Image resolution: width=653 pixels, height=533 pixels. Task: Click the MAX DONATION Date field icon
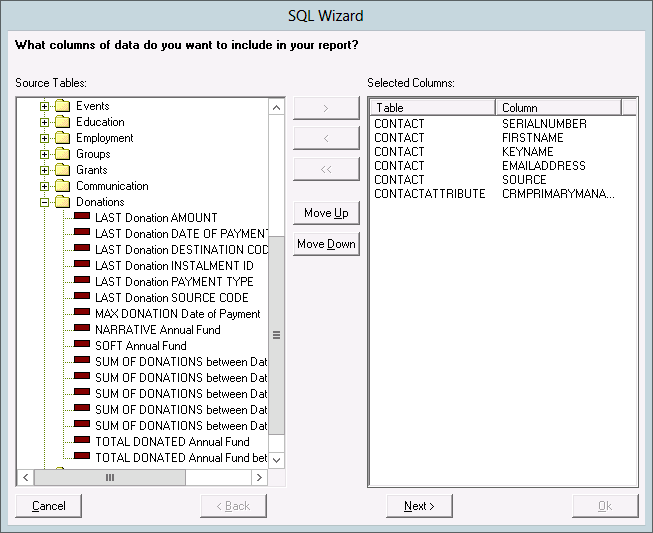coord(81,314)
